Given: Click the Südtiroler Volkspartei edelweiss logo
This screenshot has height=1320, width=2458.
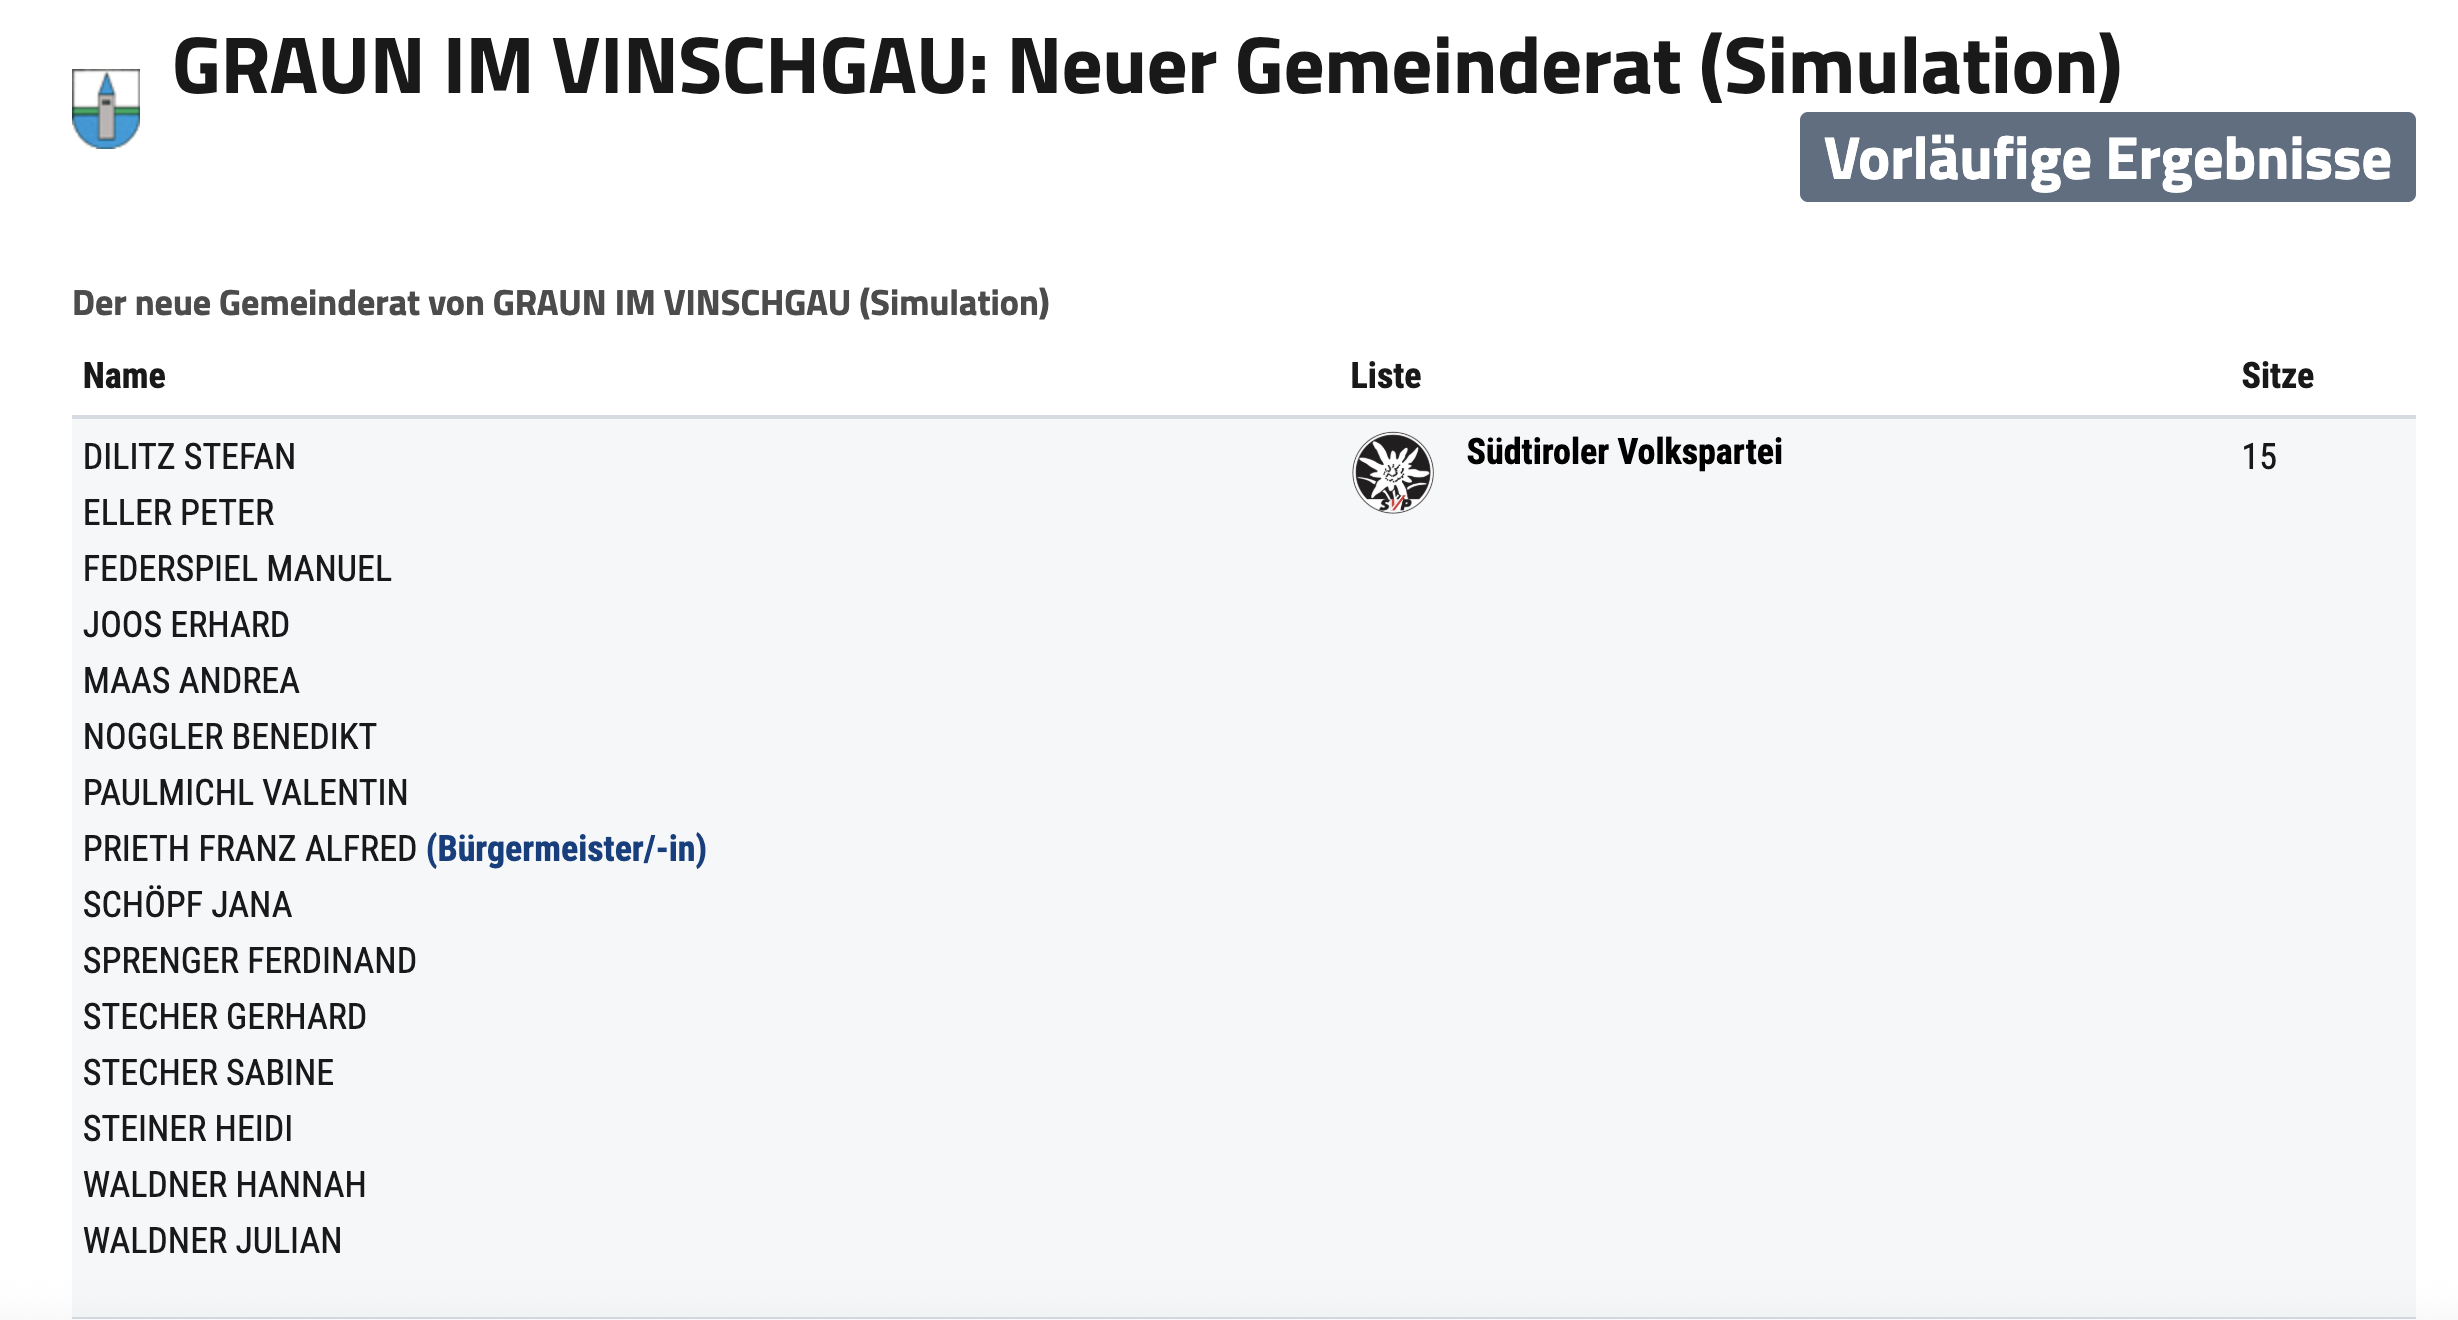Looking at the screenshot, I should click(1392, 472).
